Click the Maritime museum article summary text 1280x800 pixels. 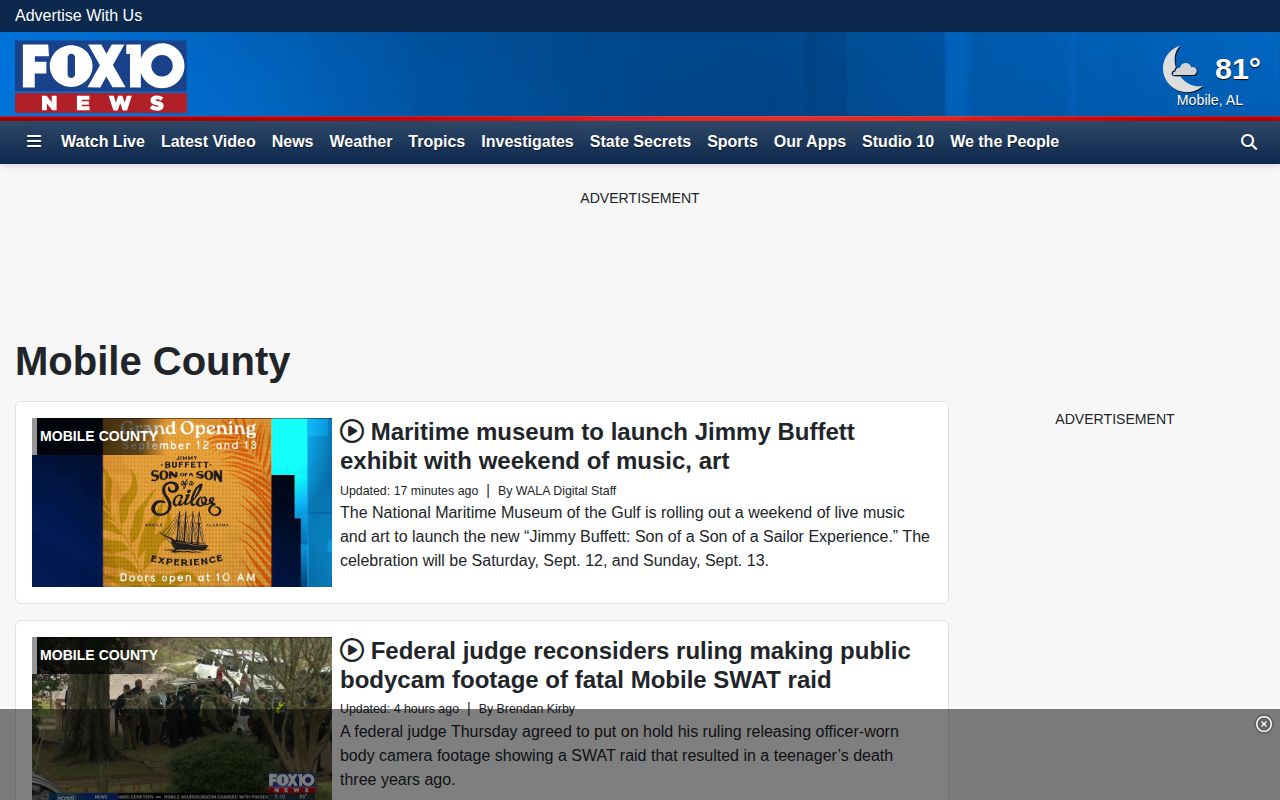[x=635, y=536]
